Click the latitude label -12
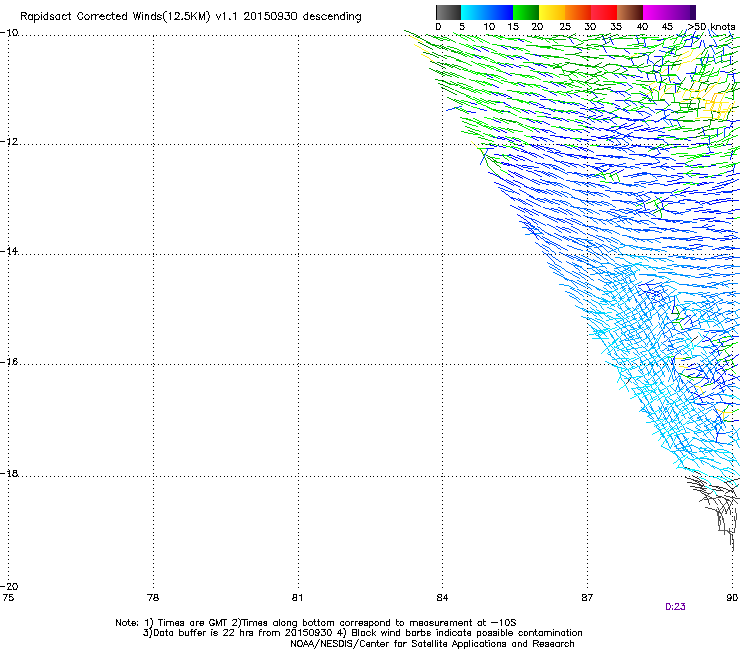Screen dimensions: 740x650 (x=9, y=141)
